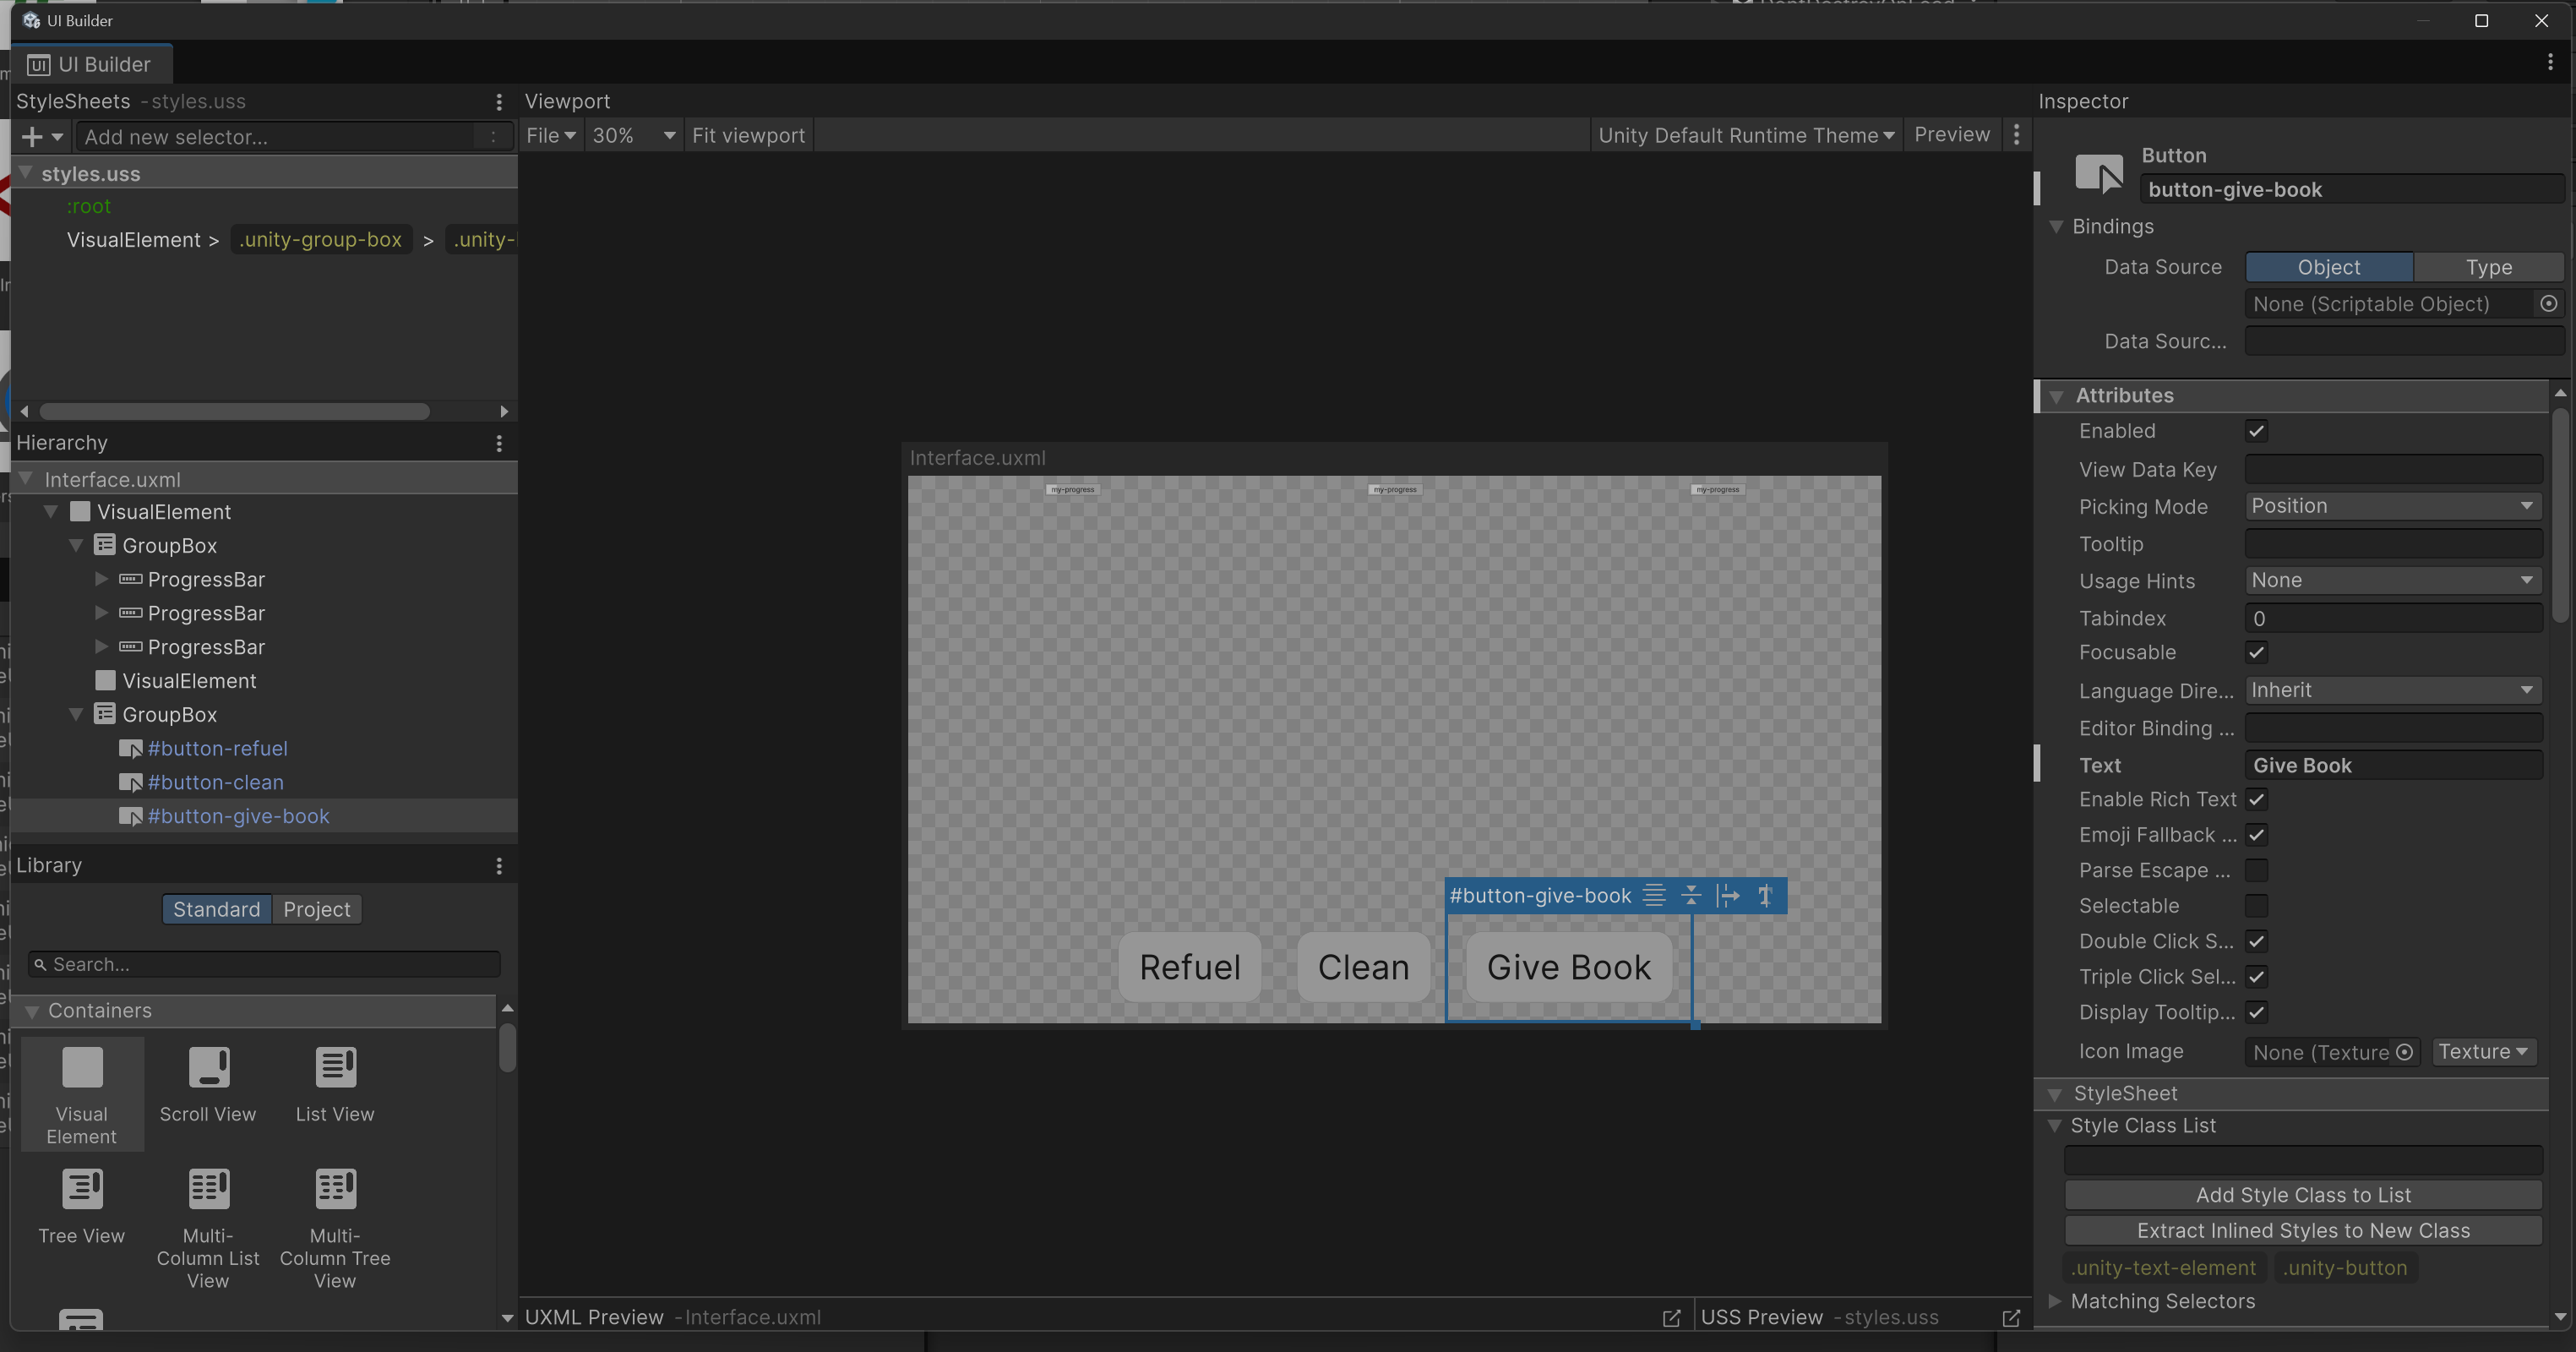The height and width of the screenshot is (1352, 2576).
Task: Click the Inspector vertical scrollbar
Action: [2559, 516]
